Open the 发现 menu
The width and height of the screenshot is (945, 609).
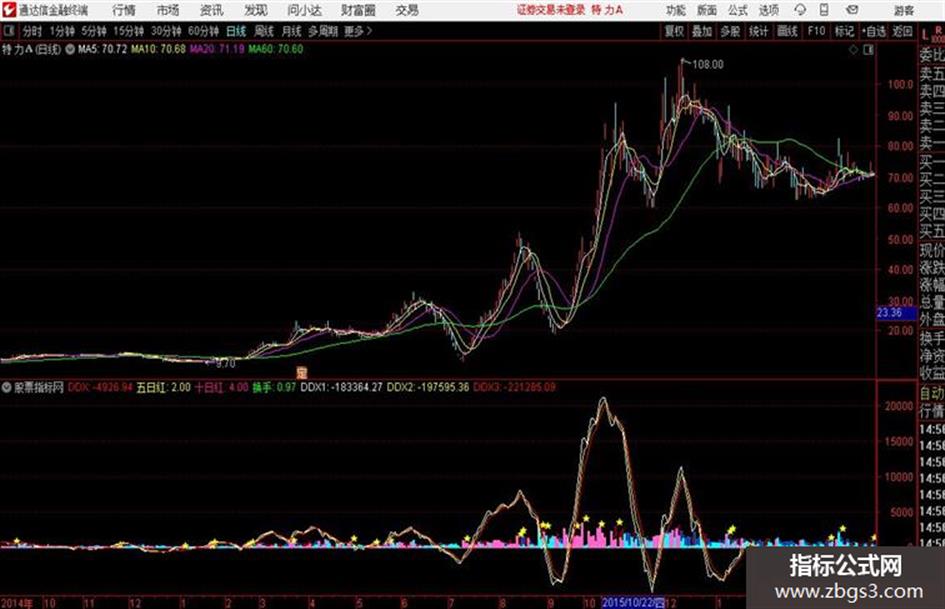point(256,10)
